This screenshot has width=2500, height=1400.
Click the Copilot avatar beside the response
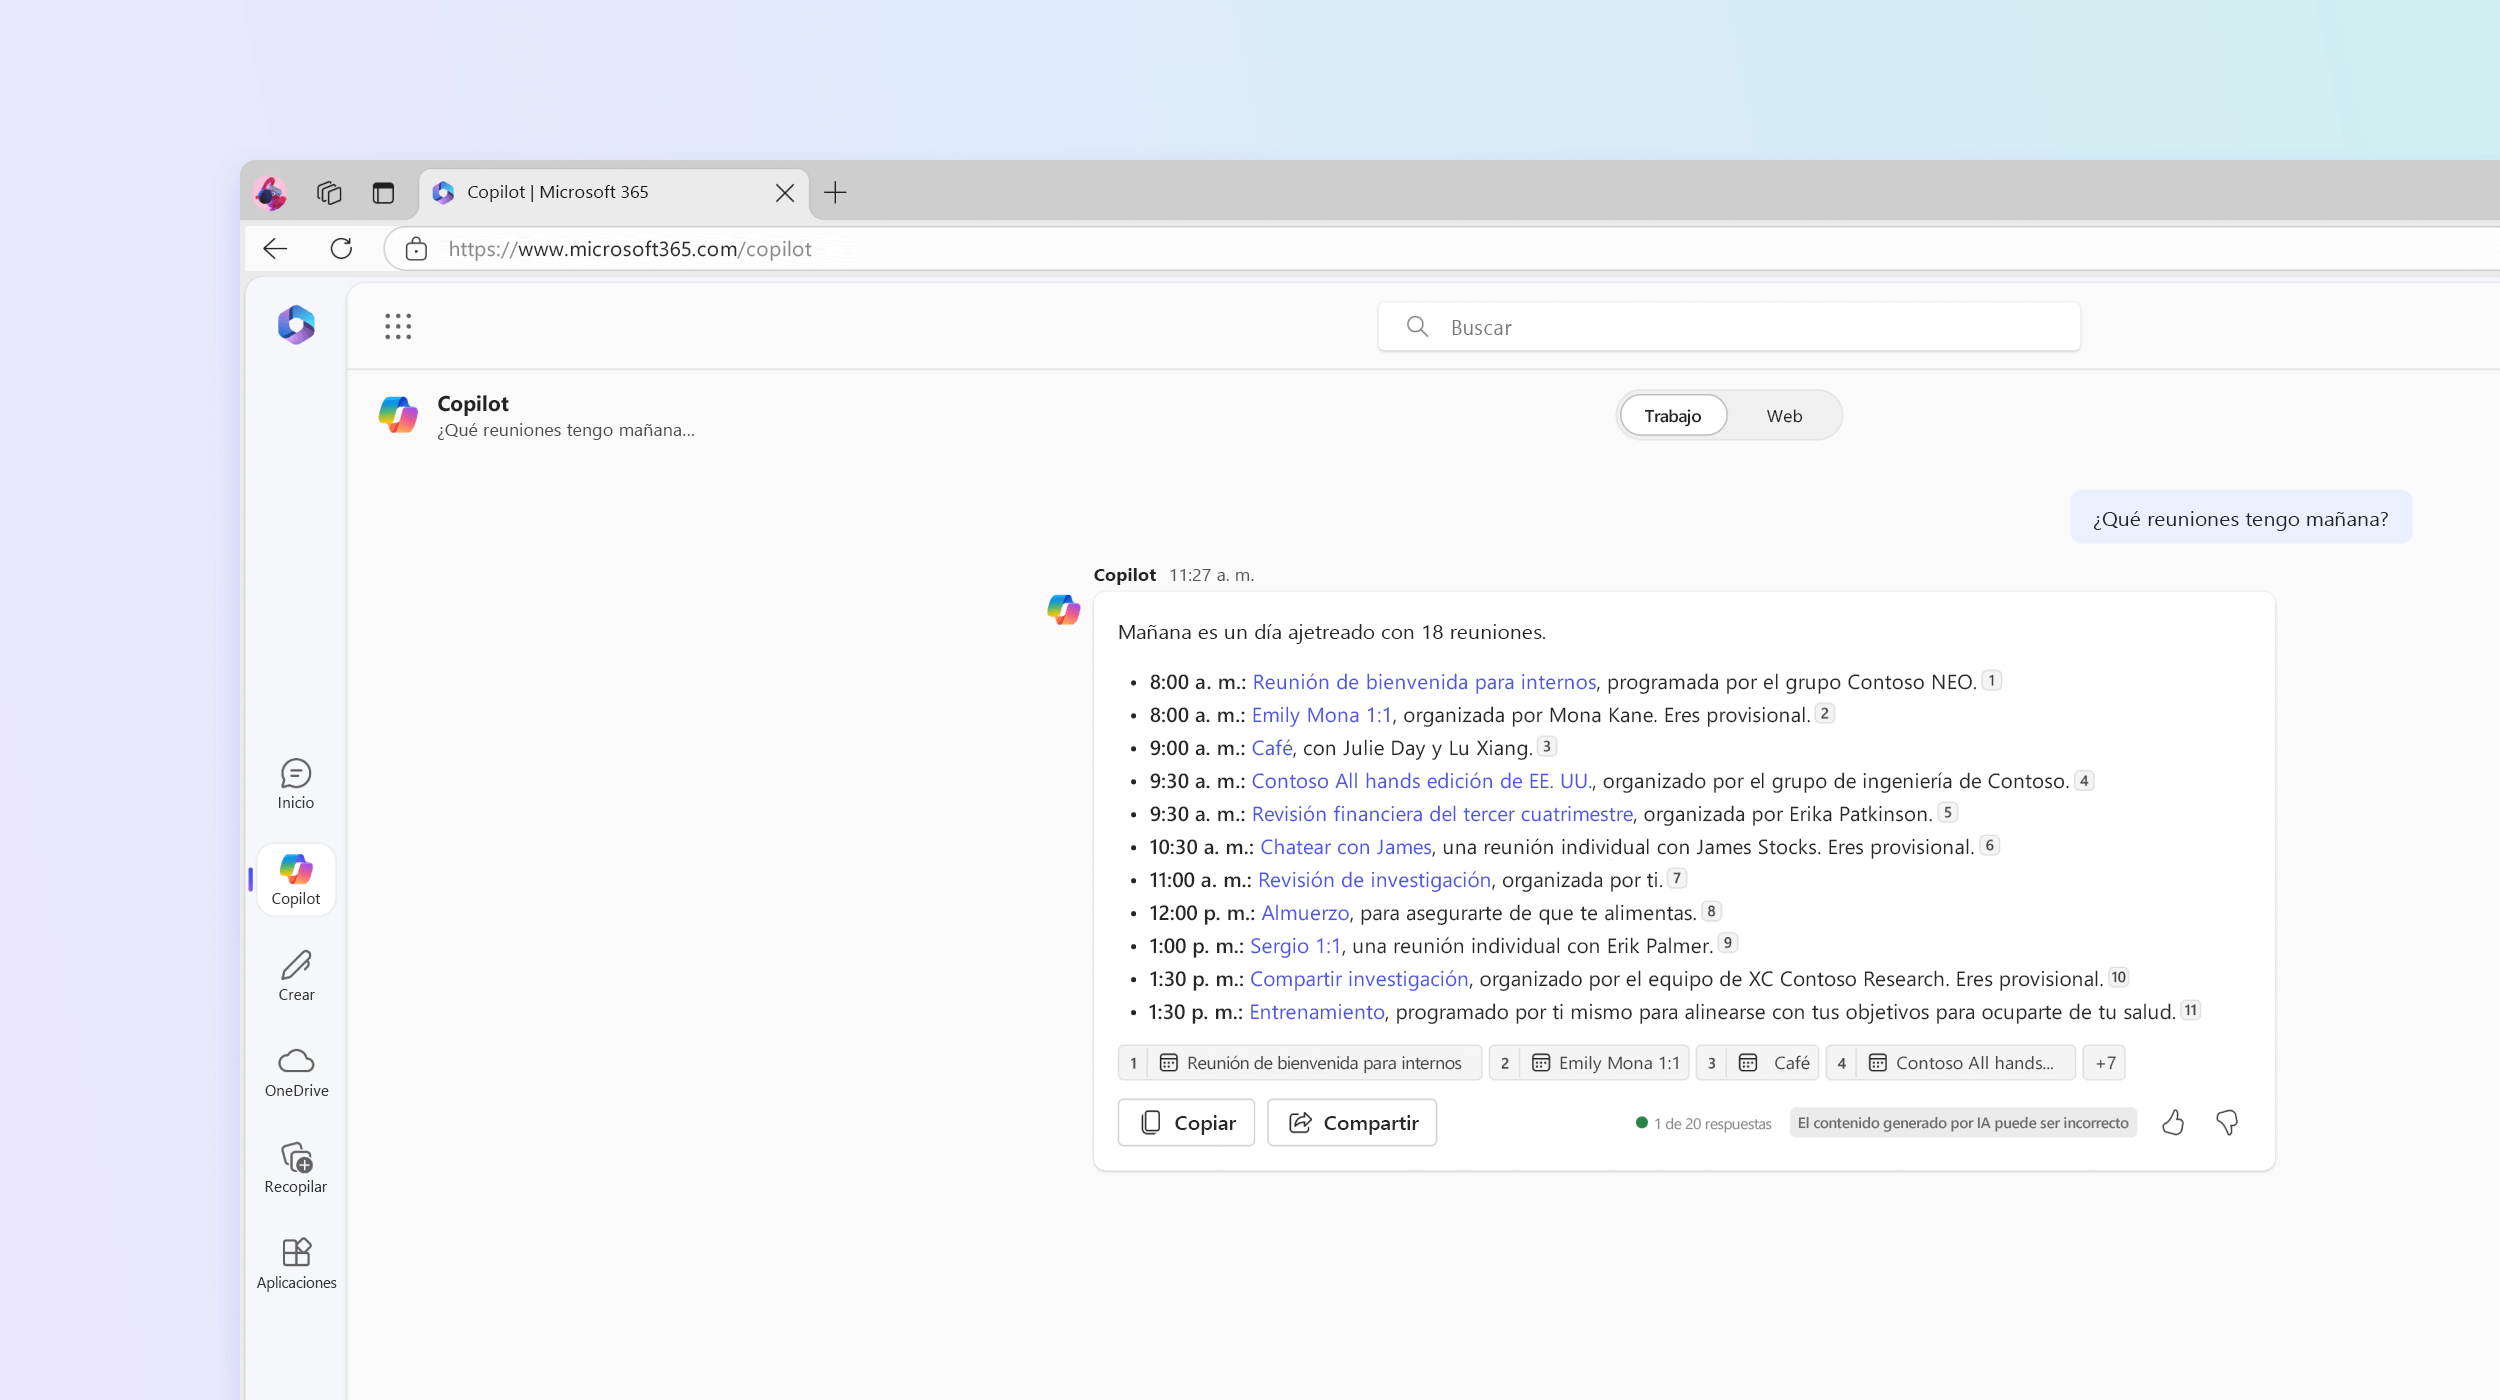(x=1063, y=610)
